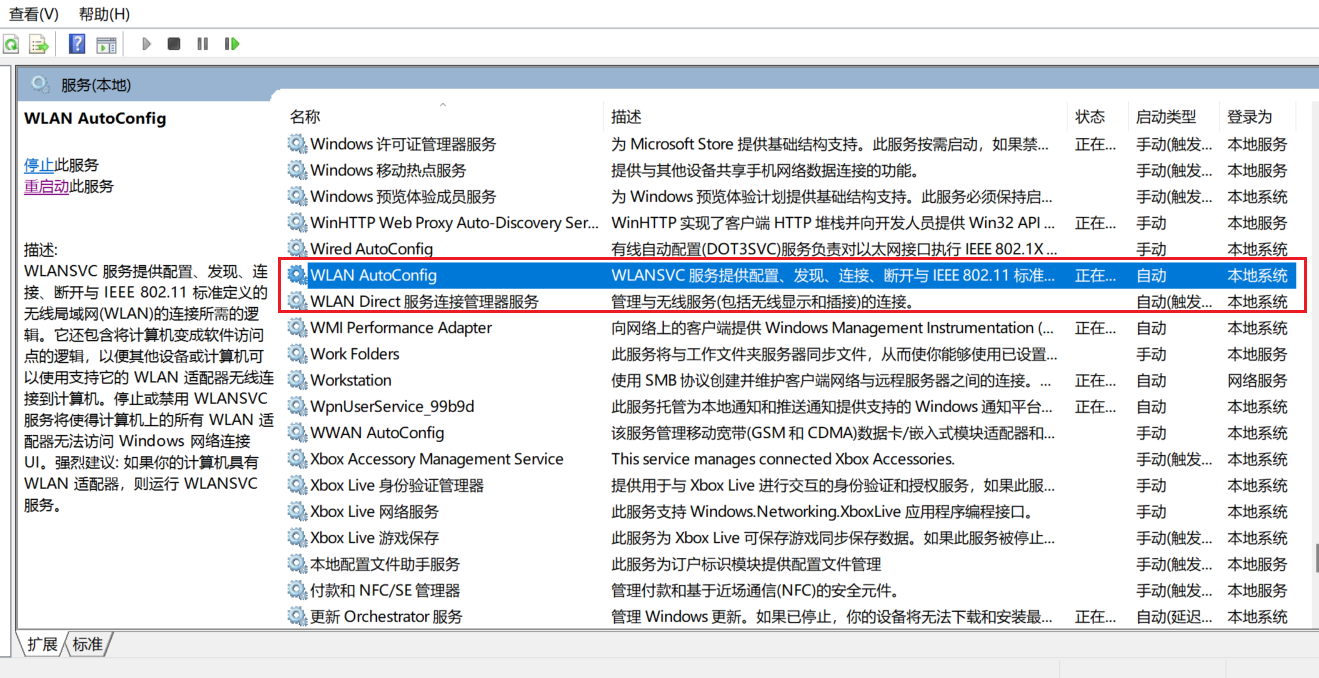Click description 'This service manages connected Xbox Accessories.'
1319x678 pixels.
point(783,459)
